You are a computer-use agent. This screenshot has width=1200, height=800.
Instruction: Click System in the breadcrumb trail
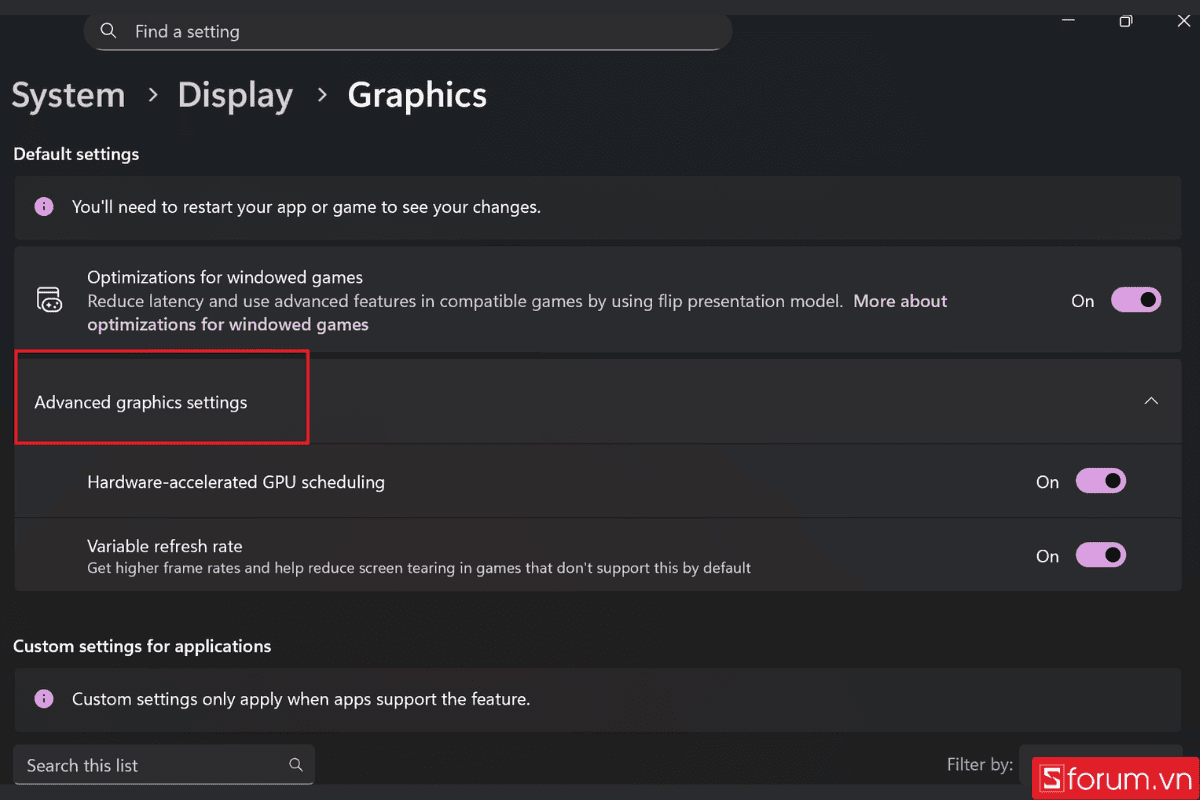click(x=68, y=95)
